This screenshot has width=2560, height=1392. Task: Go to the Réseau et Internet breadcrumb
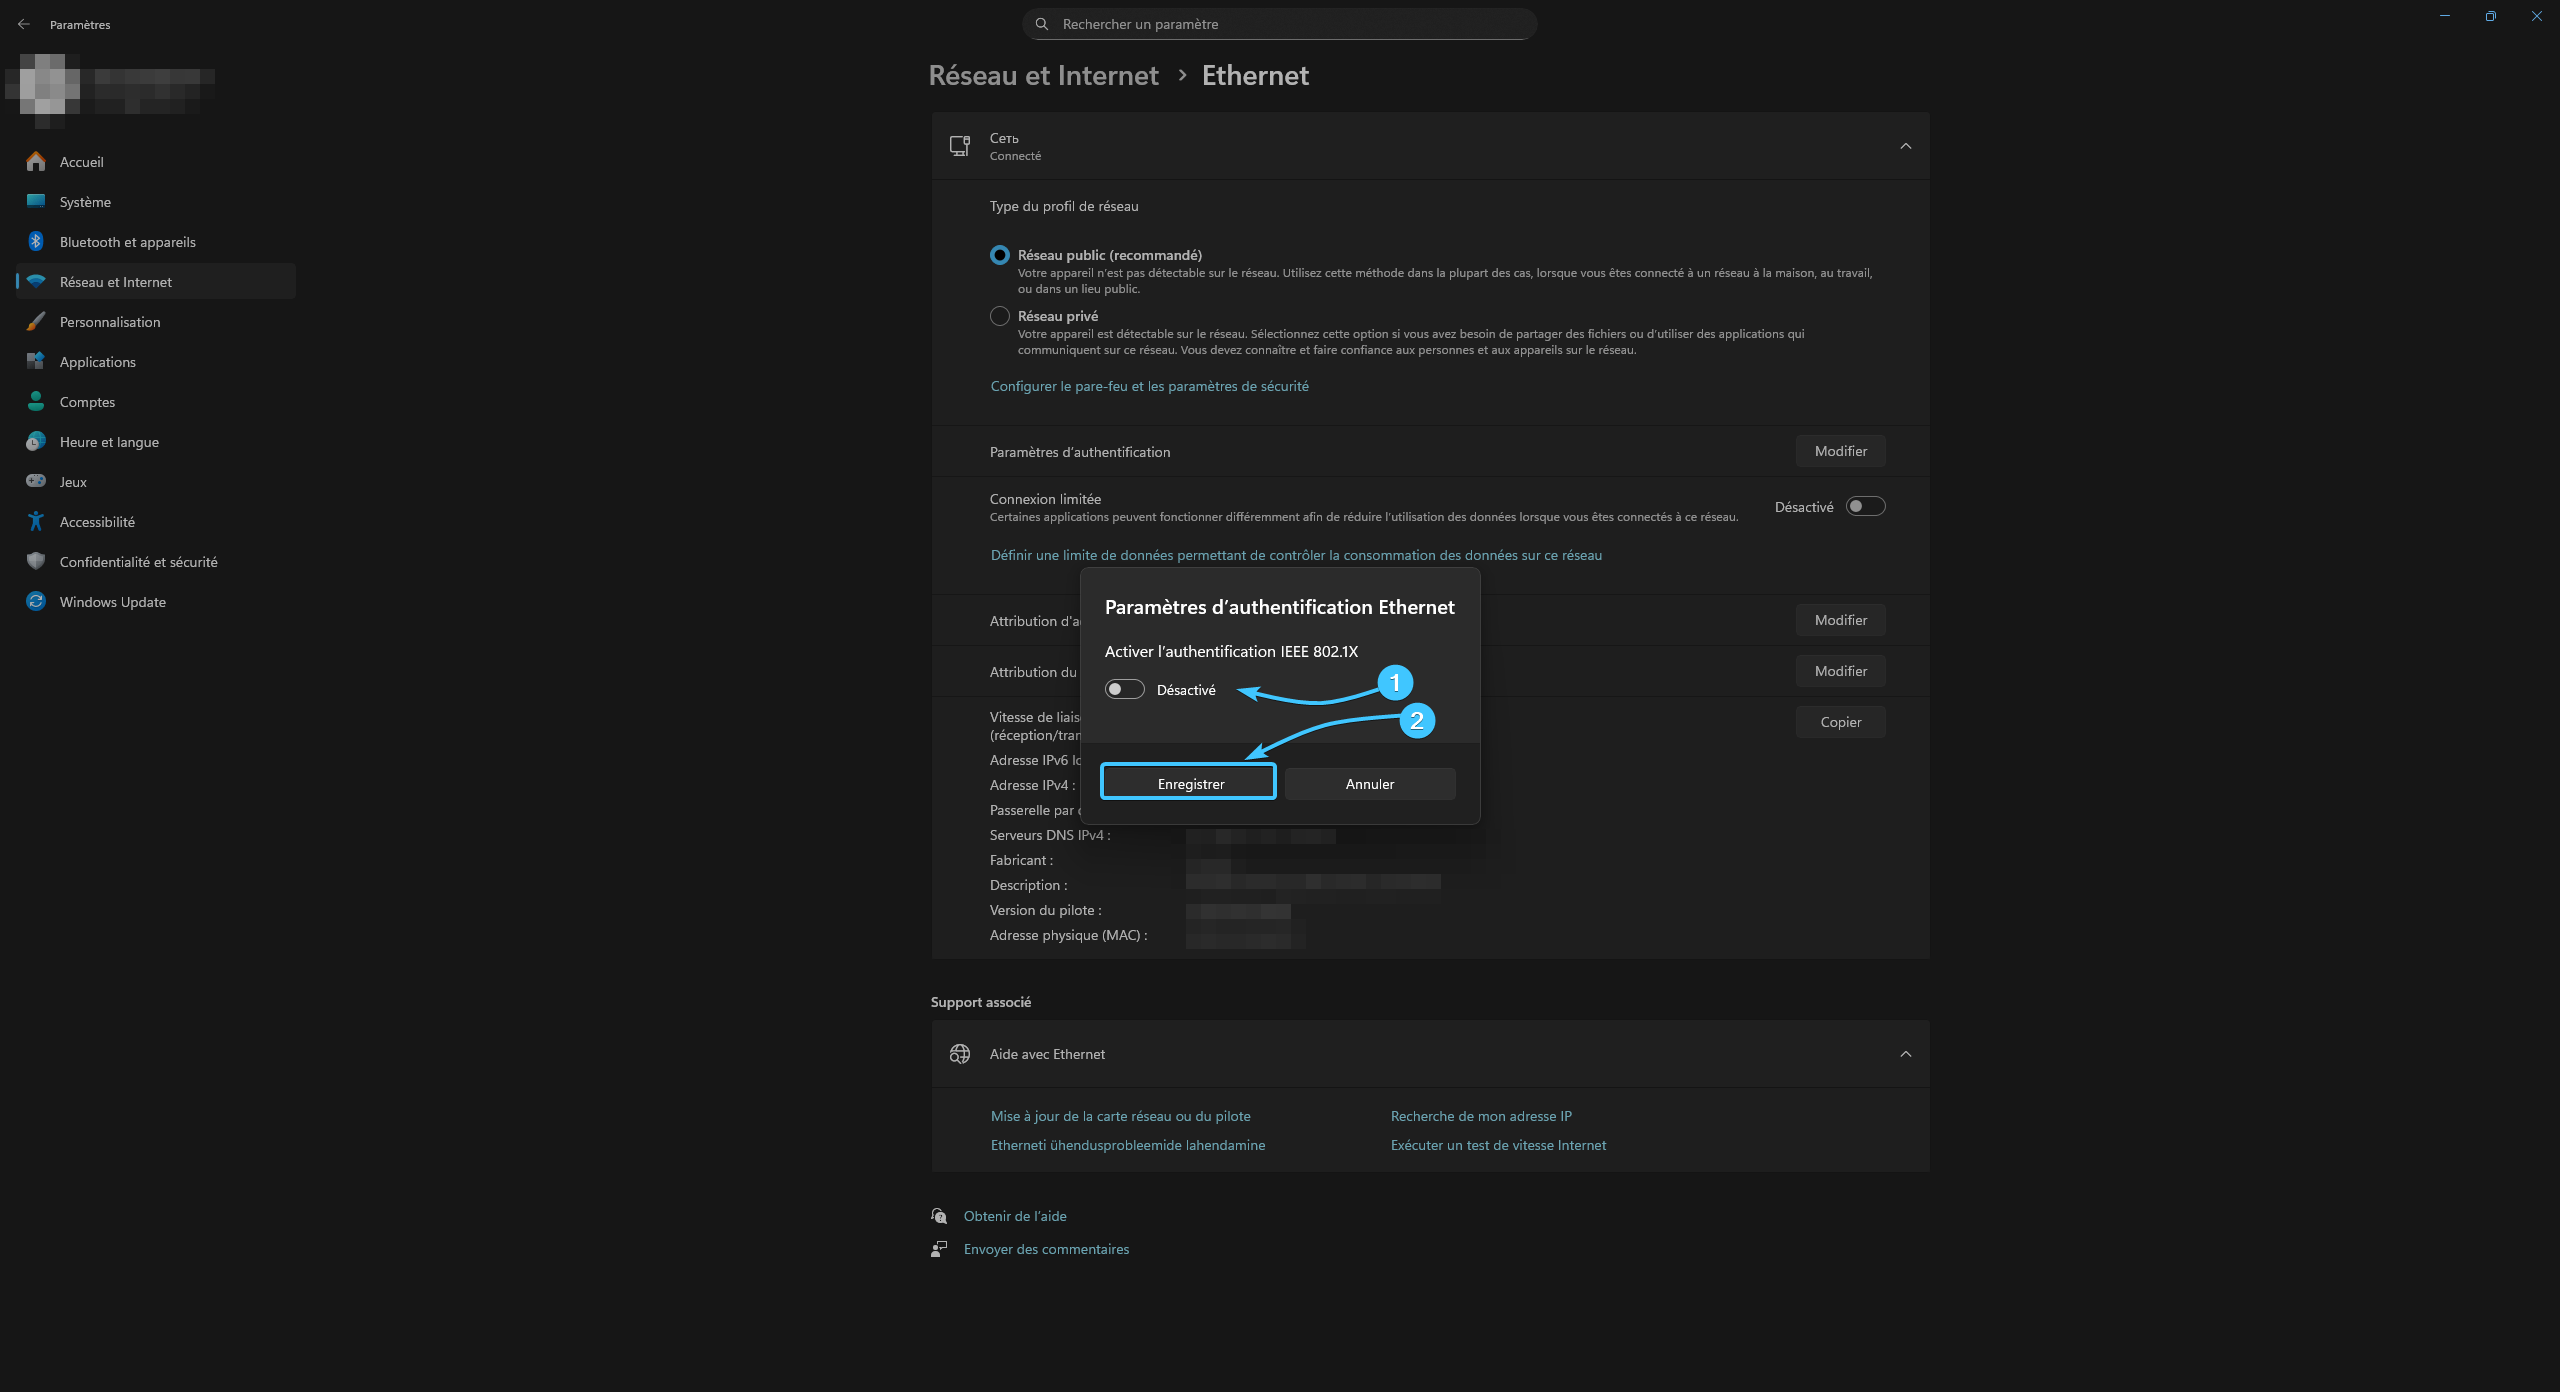click(1043, 76)
